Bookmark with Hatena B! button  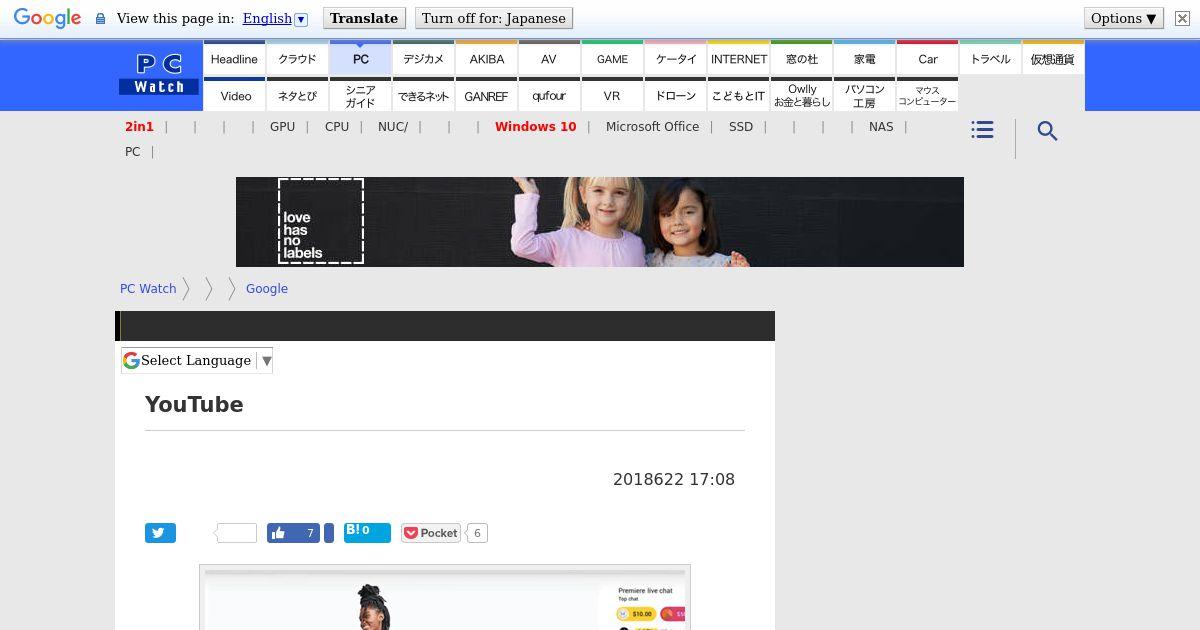(367, 532)
